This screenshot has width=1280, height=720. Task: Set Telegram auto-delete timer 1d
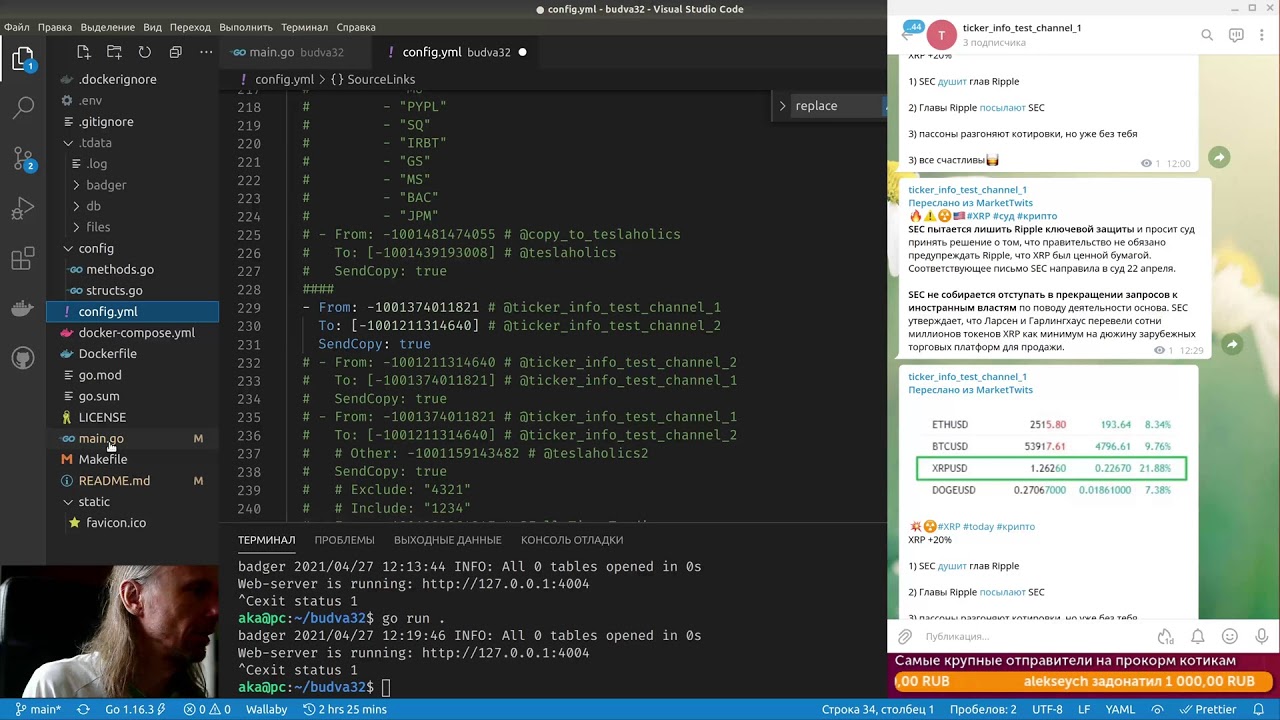coord(1165,636)
